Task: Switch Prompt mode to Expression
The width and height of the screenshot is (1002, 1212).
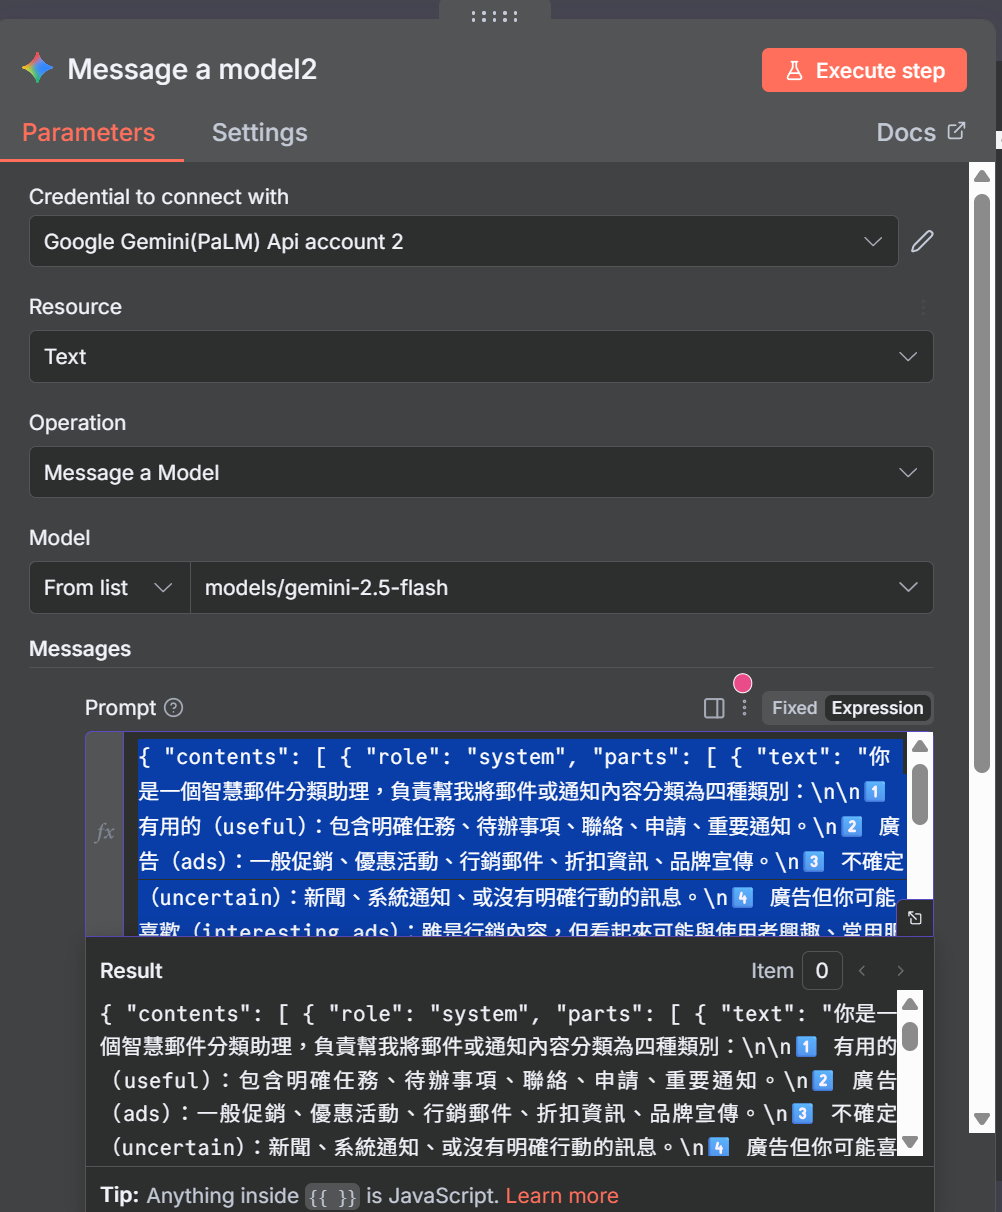Action: coord(877,708)
